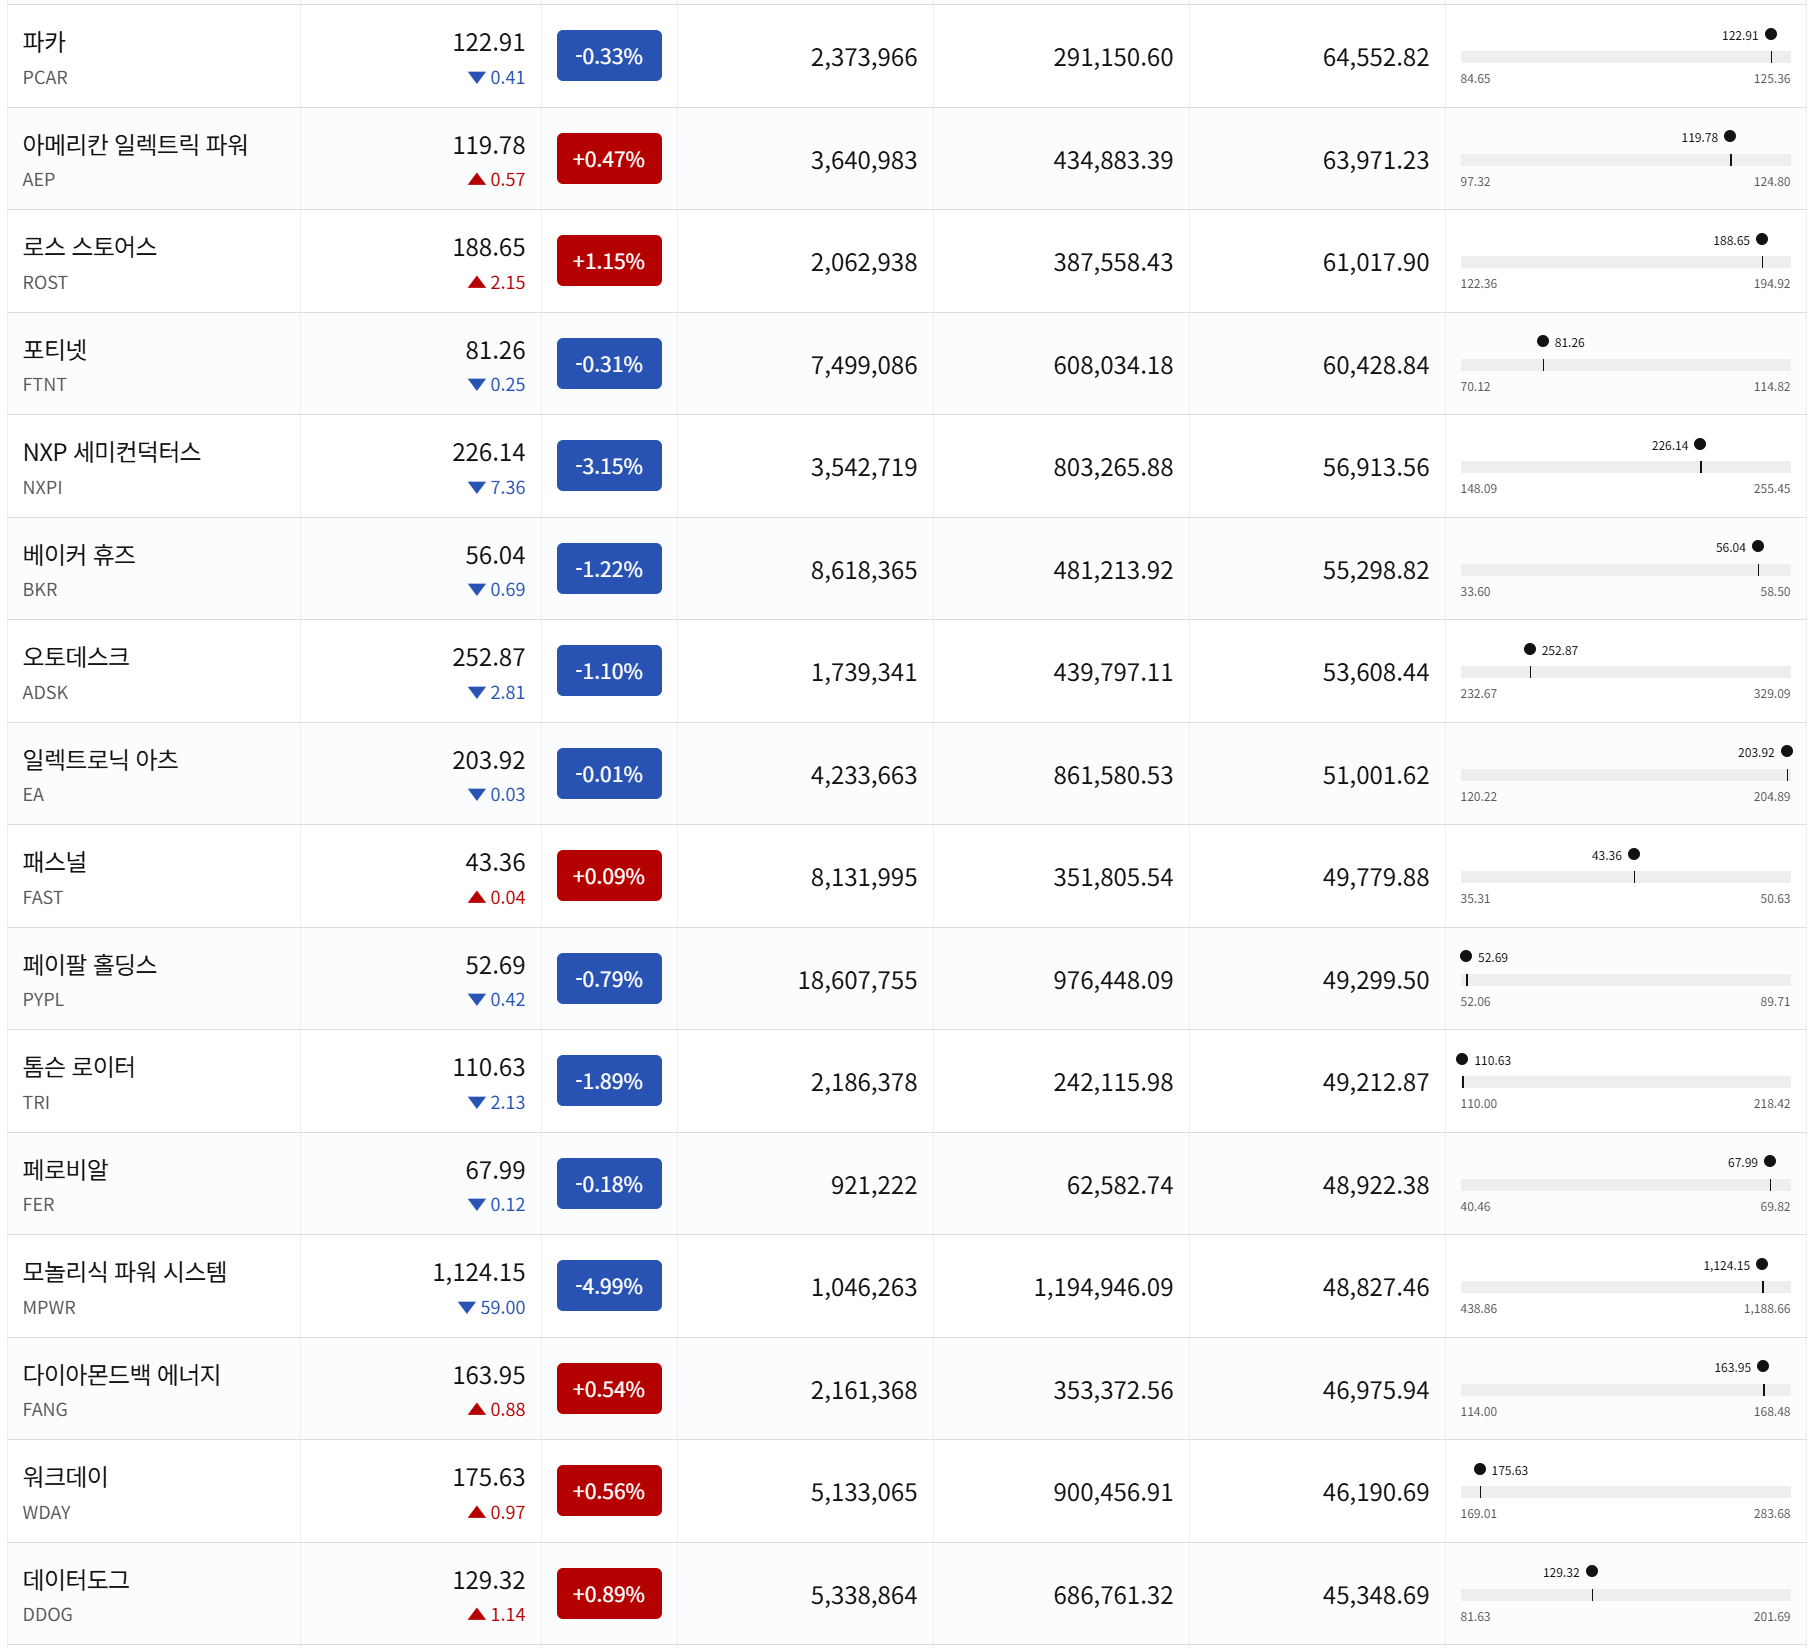Image resolution: width=1811 pixels, height=1648 pixels.
Task: Click the up arrow beside 1.14 for DDOG
Action: 477,1615
